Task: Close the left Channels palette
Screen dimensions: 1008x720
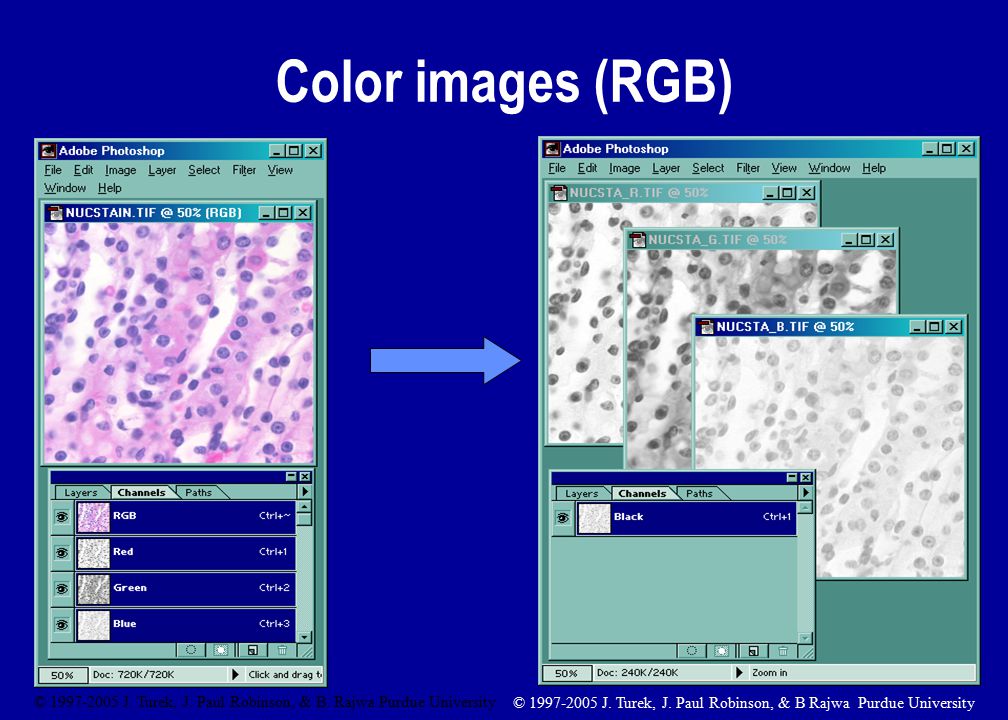Action: 305,476
